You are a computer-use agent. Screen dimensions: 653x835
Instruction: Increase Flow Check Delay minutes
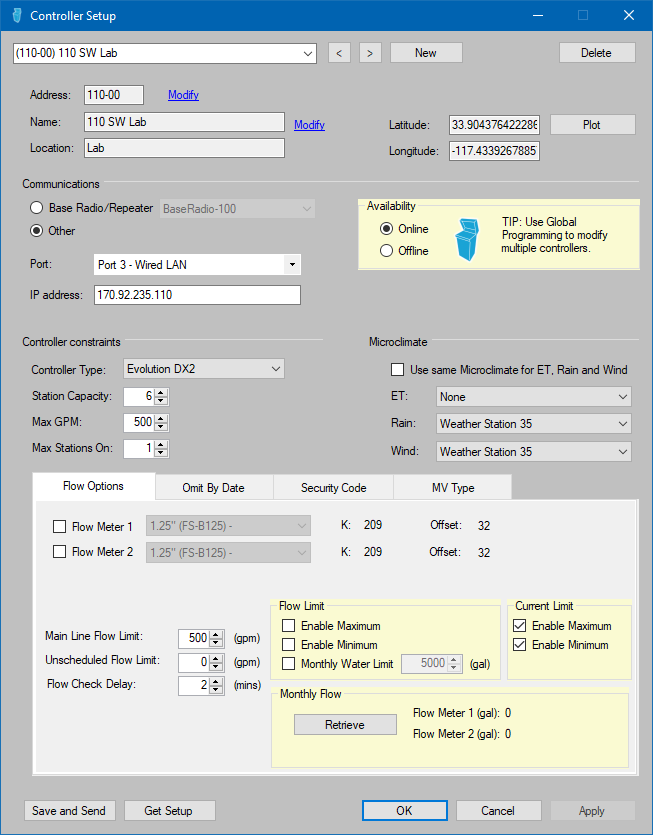tap(216, 681)
